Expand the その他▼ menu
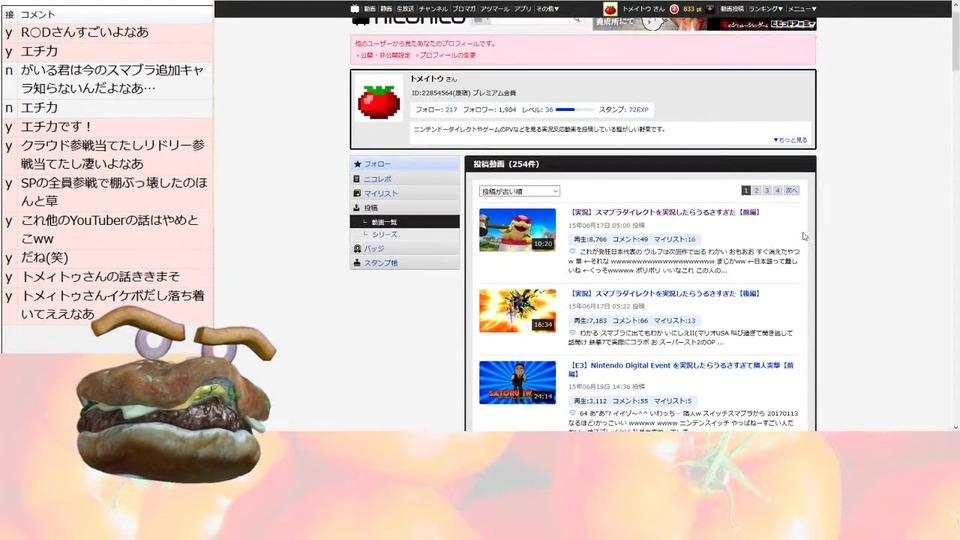This screenshot has width=960, height=540. click(547, 9)
